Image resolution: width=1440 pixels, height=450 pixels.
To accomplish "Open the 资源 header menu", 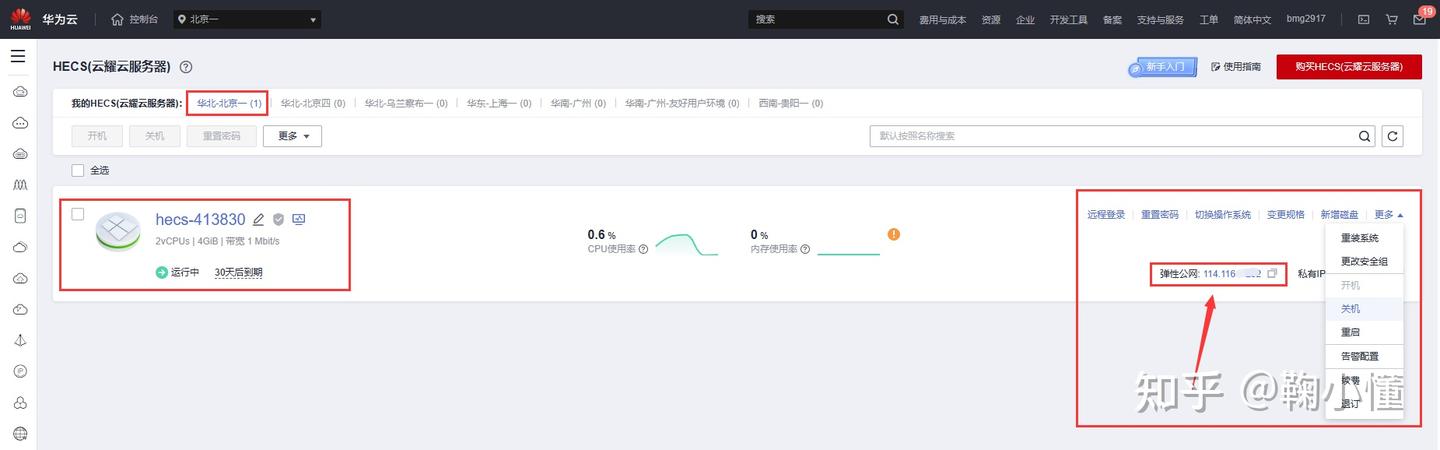I will click(991, 19).
